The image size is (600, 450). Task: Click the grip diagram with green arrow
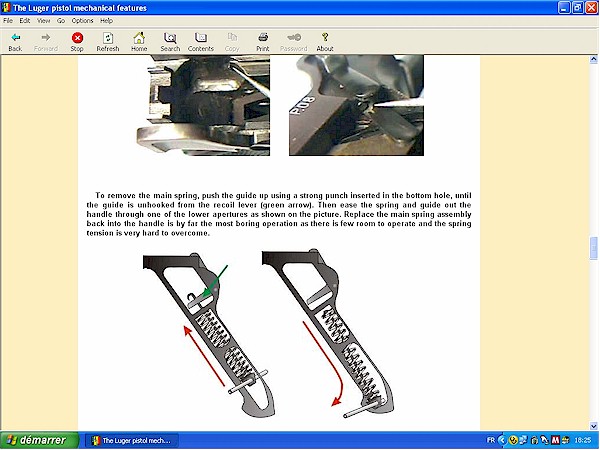click(x=209, y=335)
